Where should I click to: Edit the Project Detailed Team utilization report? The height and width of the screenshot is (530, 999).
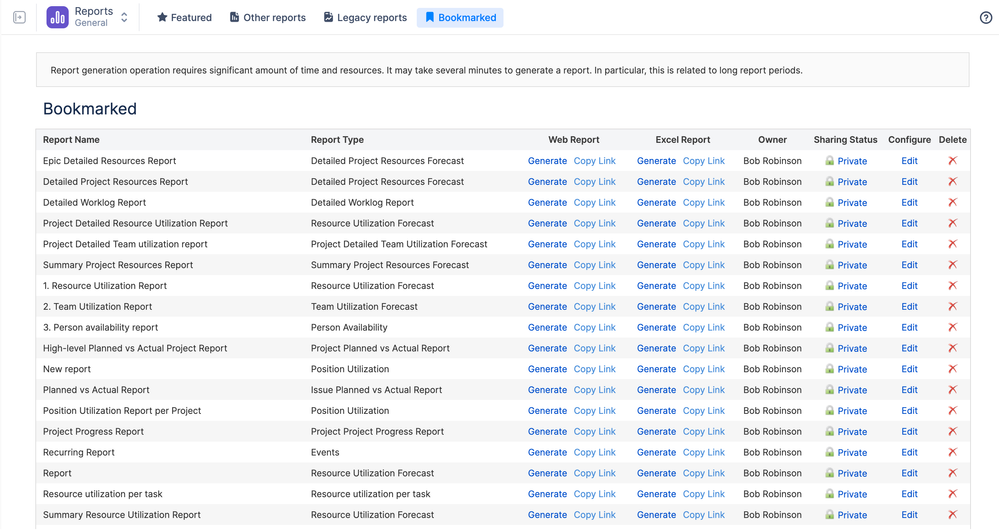pyautogui.click(x=909, y=244)
